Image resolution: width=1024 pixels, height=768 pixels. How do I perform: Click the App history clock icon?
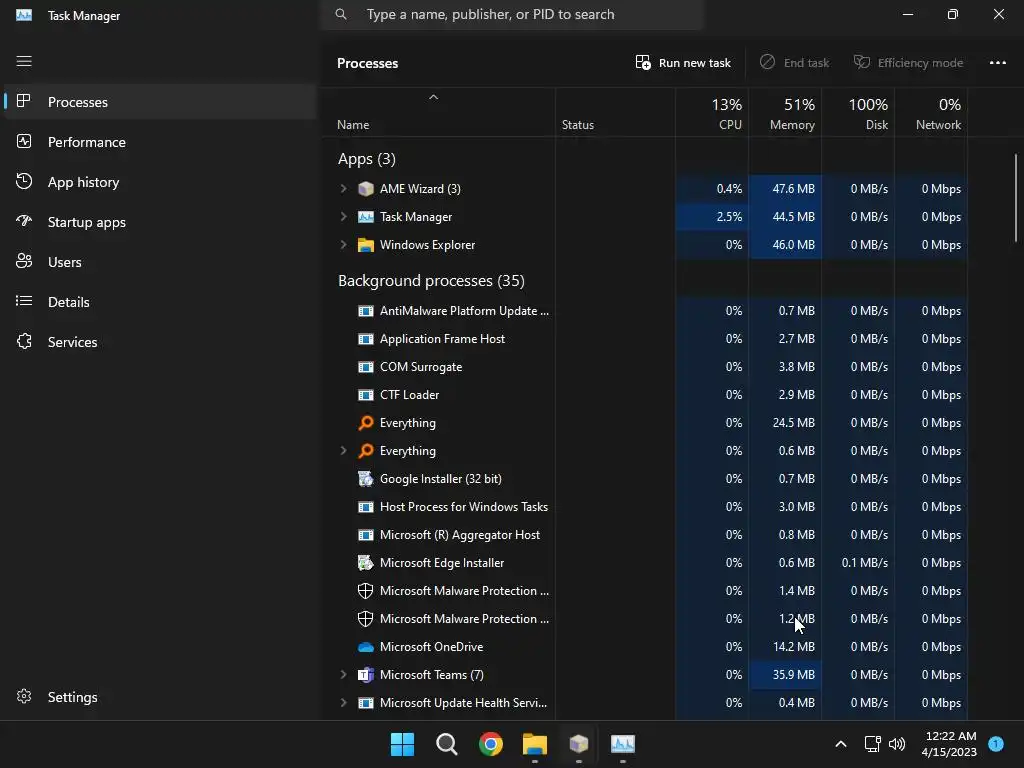tap(24, 182)
